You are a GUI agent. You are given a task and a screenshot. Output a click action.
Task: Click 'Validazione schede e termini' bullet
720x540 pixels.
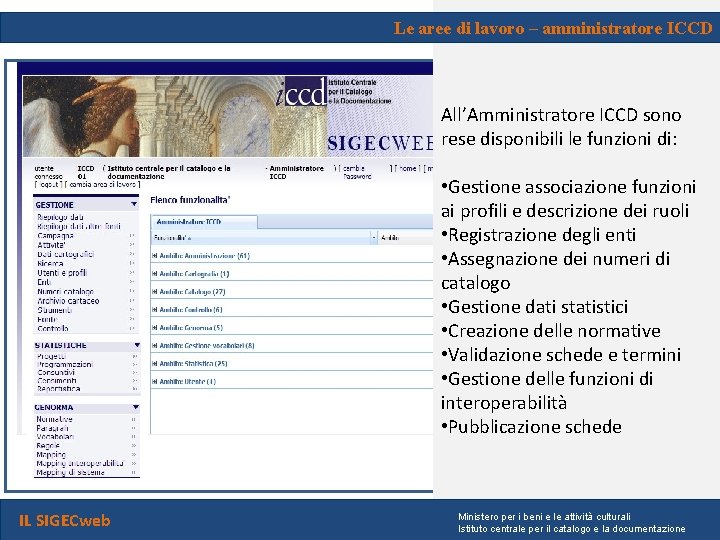561,354
